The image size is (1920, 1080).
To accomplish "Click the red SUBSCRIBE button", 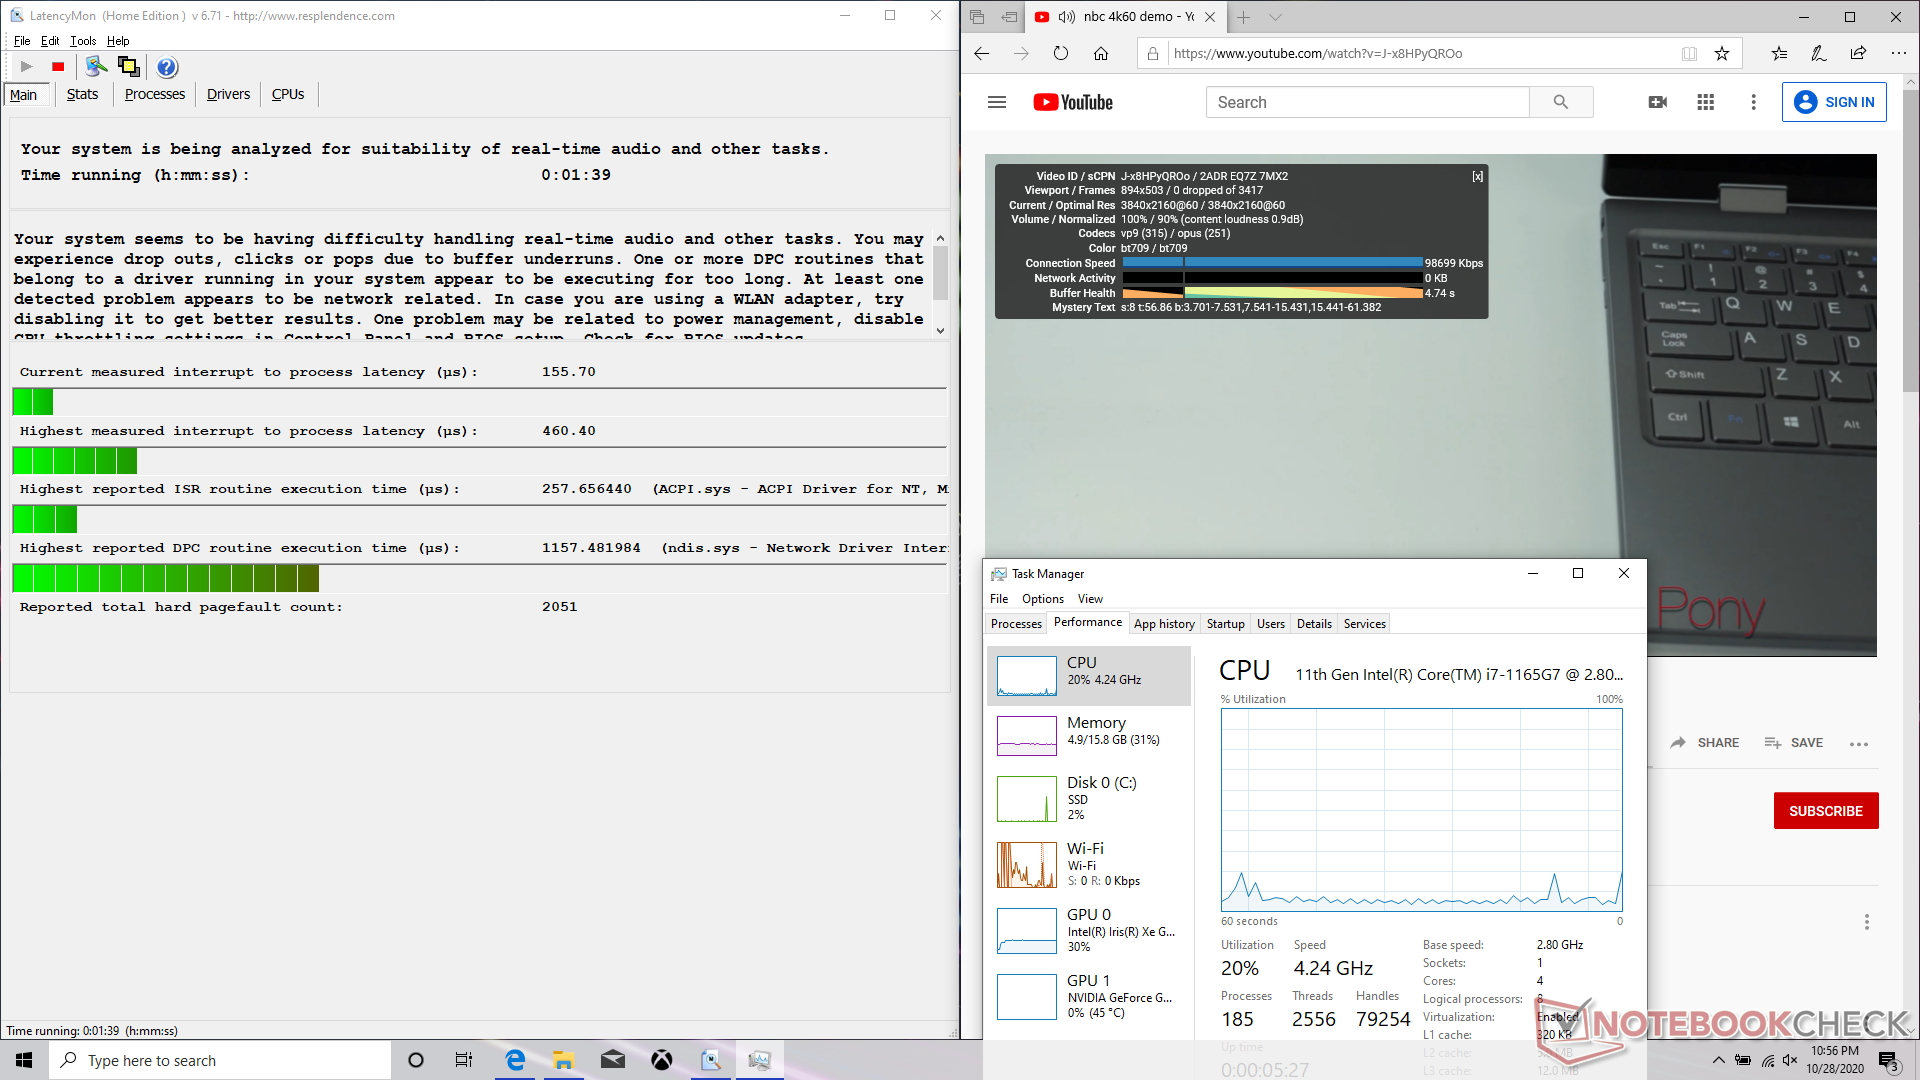I will (1825, 811).
